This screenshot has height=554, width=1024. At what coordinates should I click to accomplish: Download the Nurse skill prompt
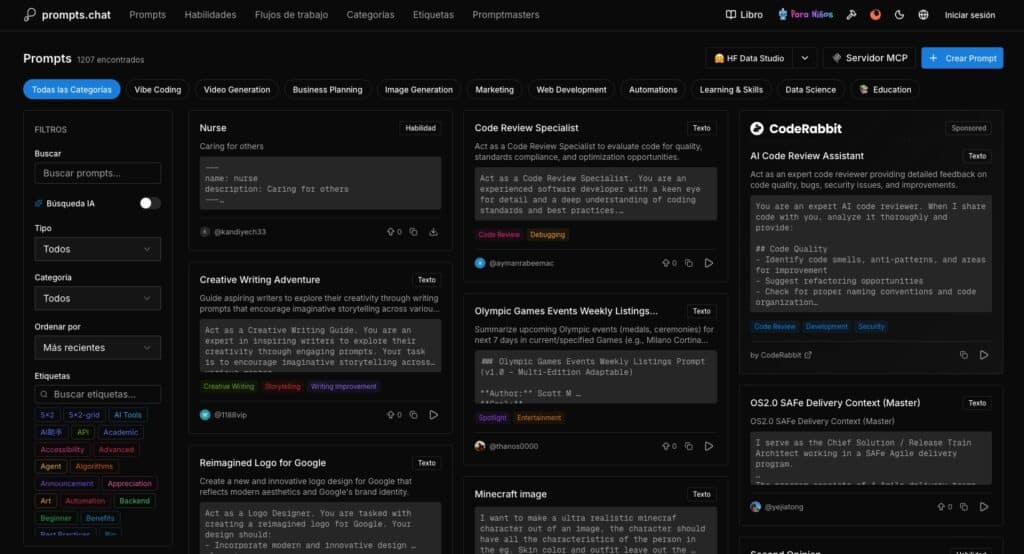pos(433,232)
